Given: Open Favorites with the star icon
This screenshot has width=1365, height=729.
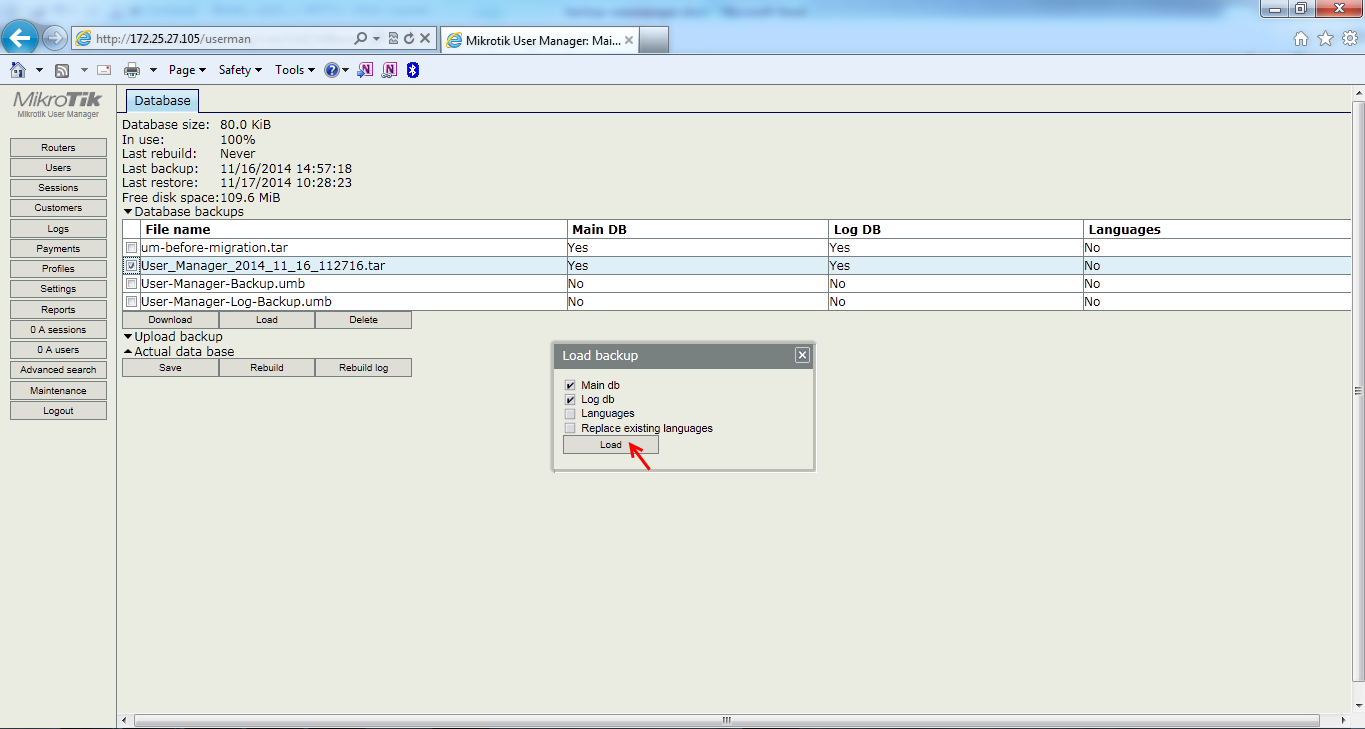Looking at the screenshot, I should pyautogui.click(x=1325, y=39).
